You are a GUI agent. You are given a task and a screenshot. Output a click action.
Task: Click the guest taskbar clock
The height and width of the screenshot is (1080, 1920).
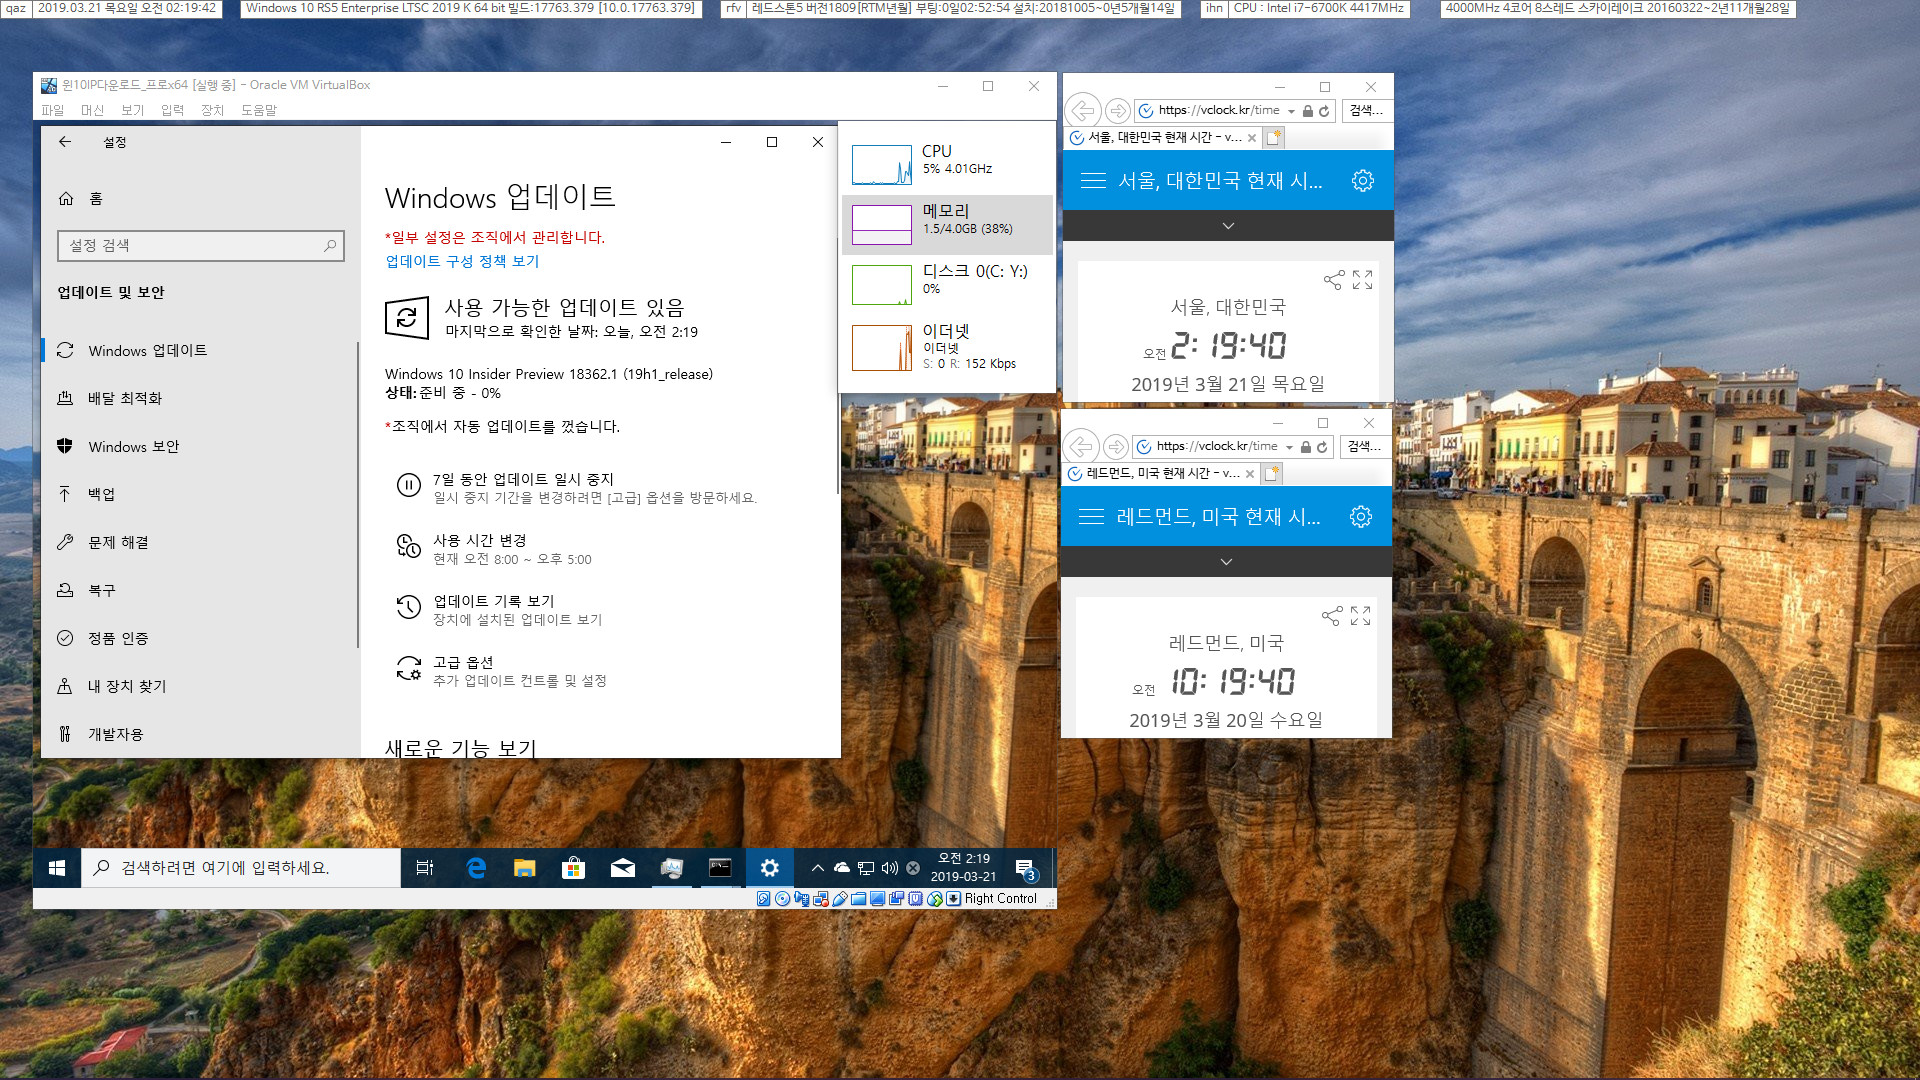point(963,868)
